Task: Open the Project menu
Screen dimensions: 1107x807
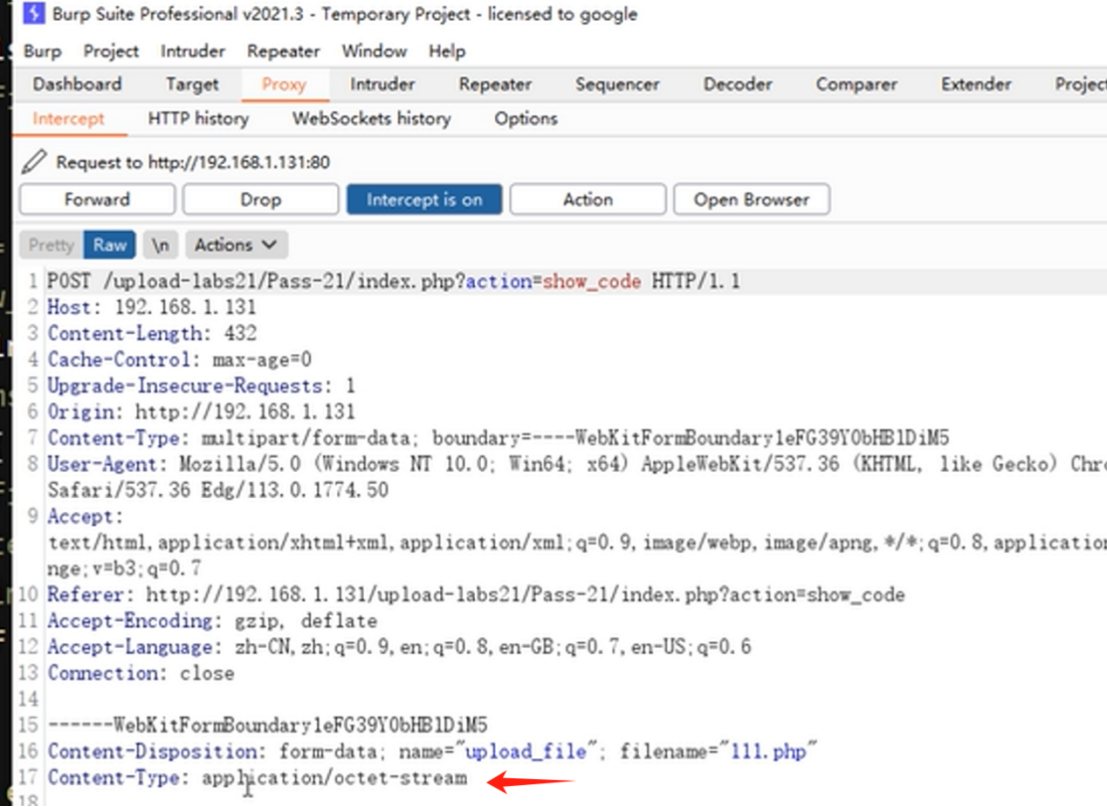Action: pos(111,51)
